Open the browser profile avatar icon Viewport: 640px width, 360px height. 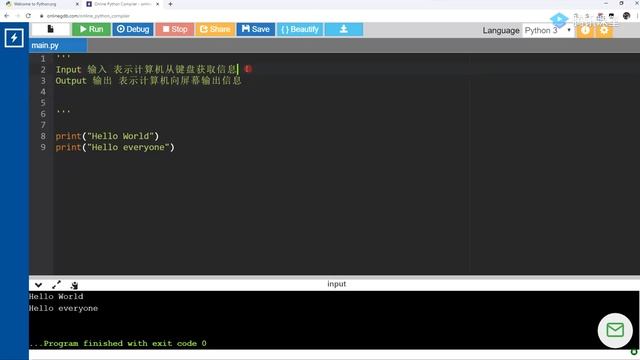(627, 16)
